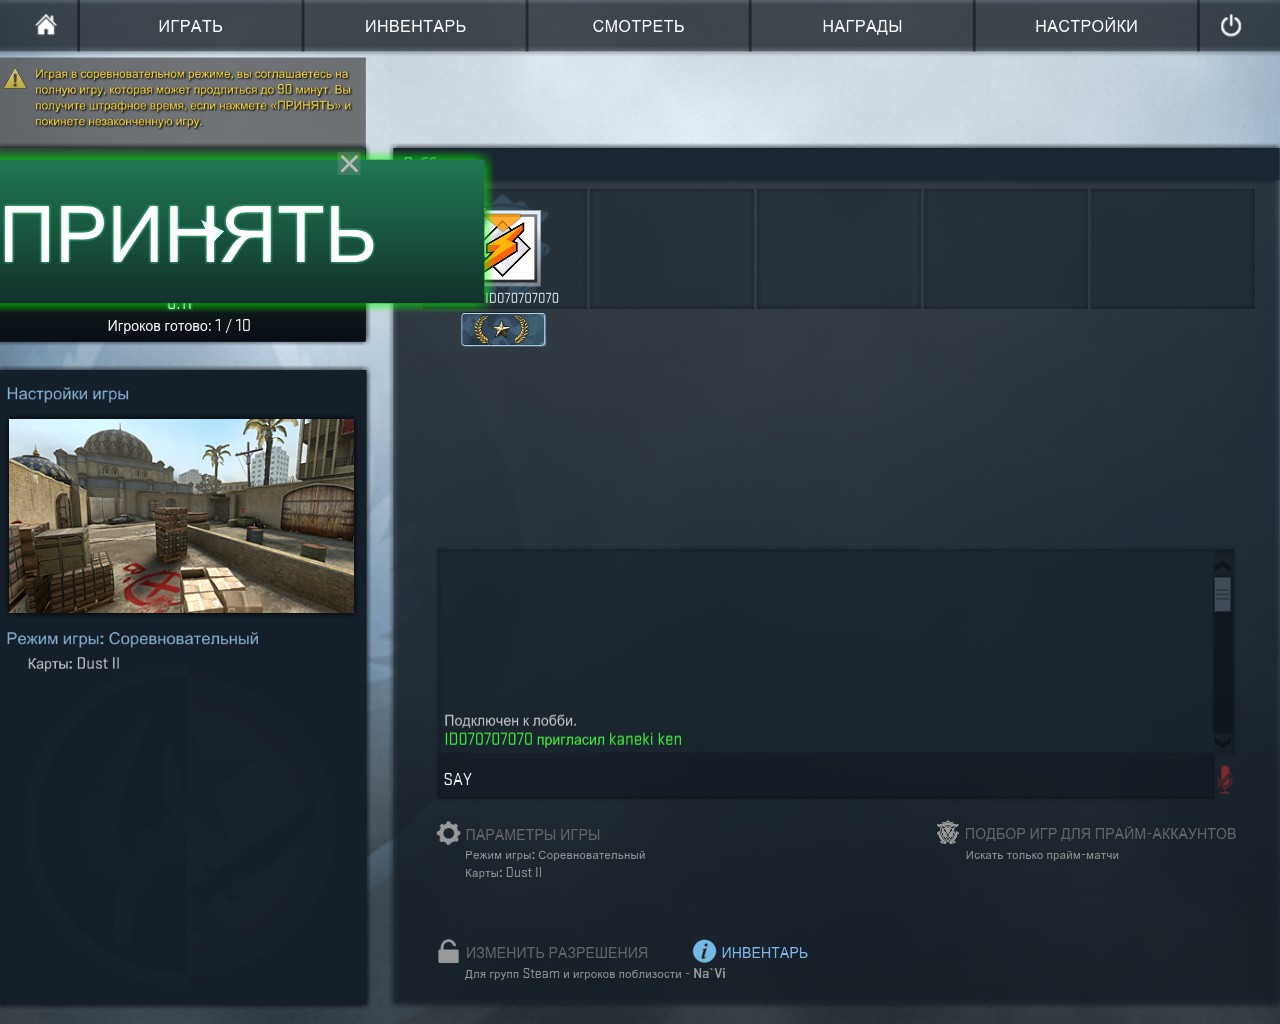Screen dimensions: 1280x1024
Task: Click "Искать только прайм-матчи" text
Action: (1042, 855)
